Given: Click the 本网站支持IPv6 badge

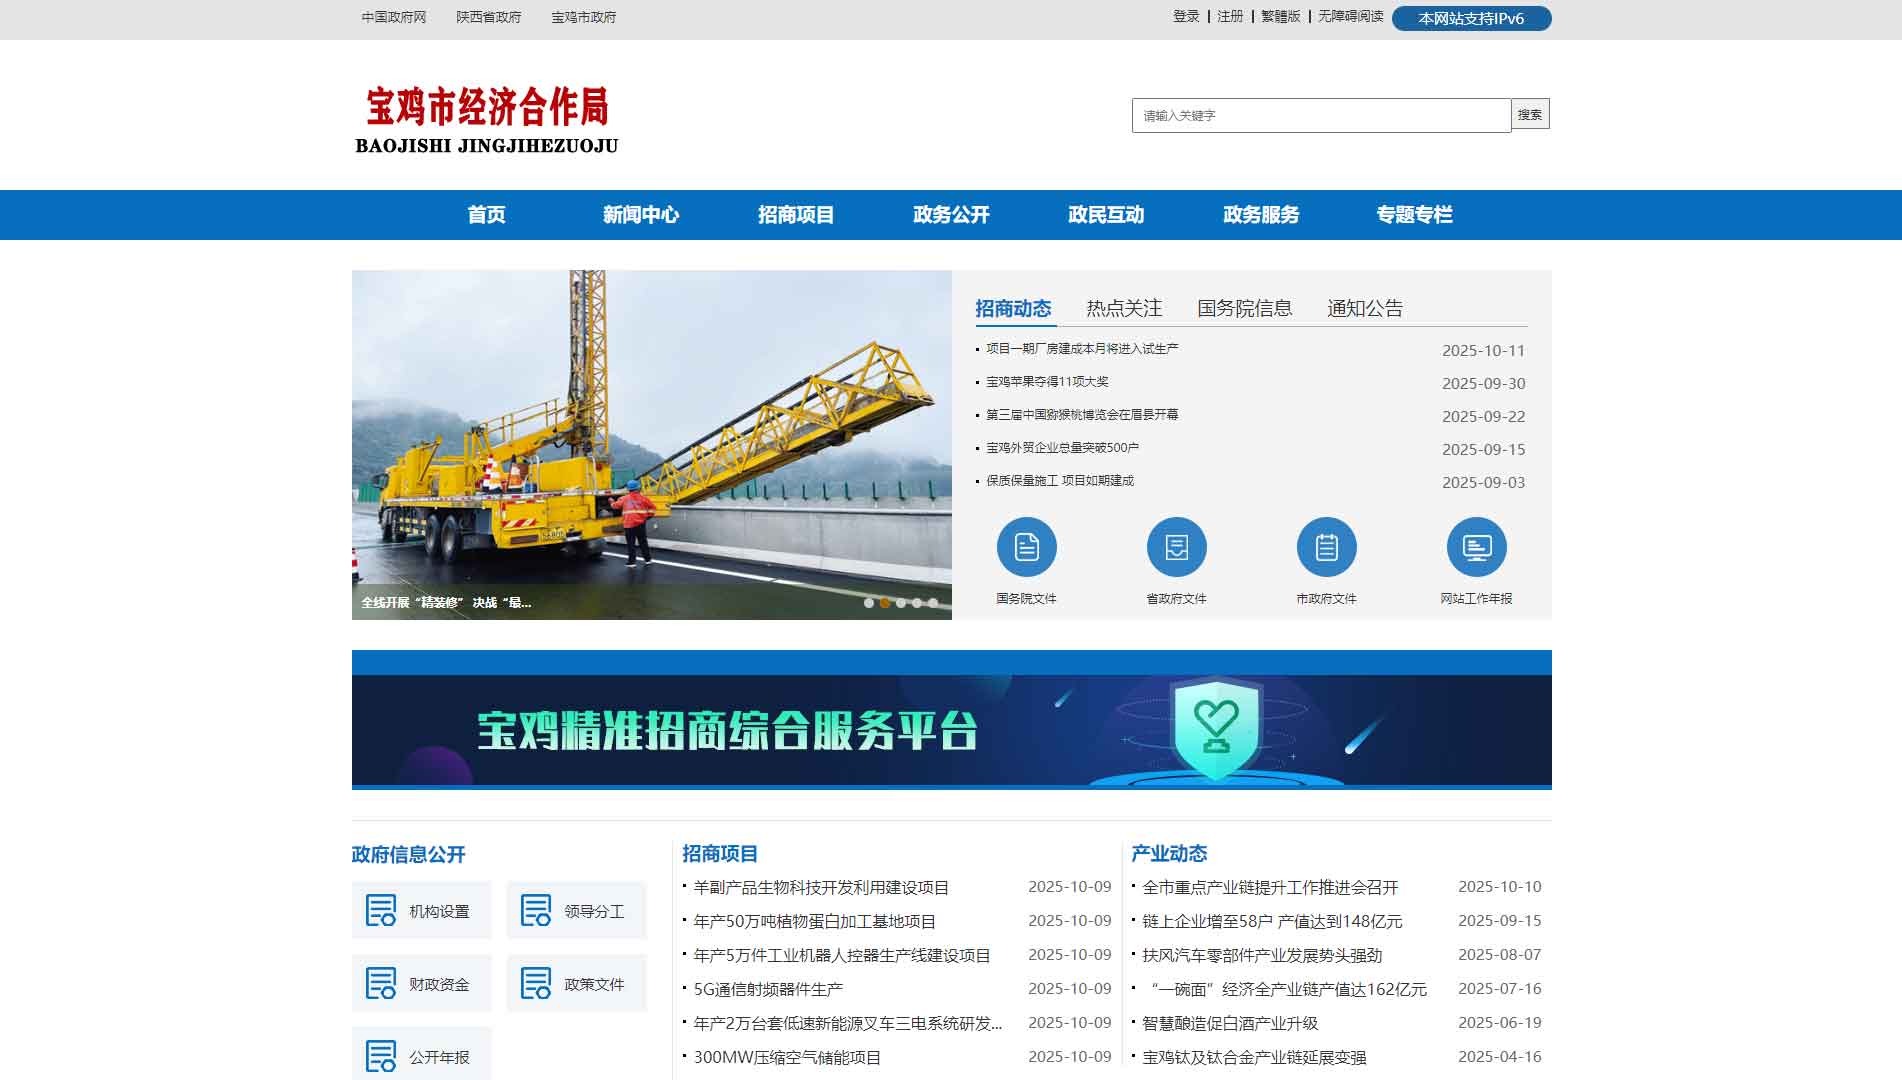Looking at the screenshot, I should pyautogui.click(x=1471, y=18).
